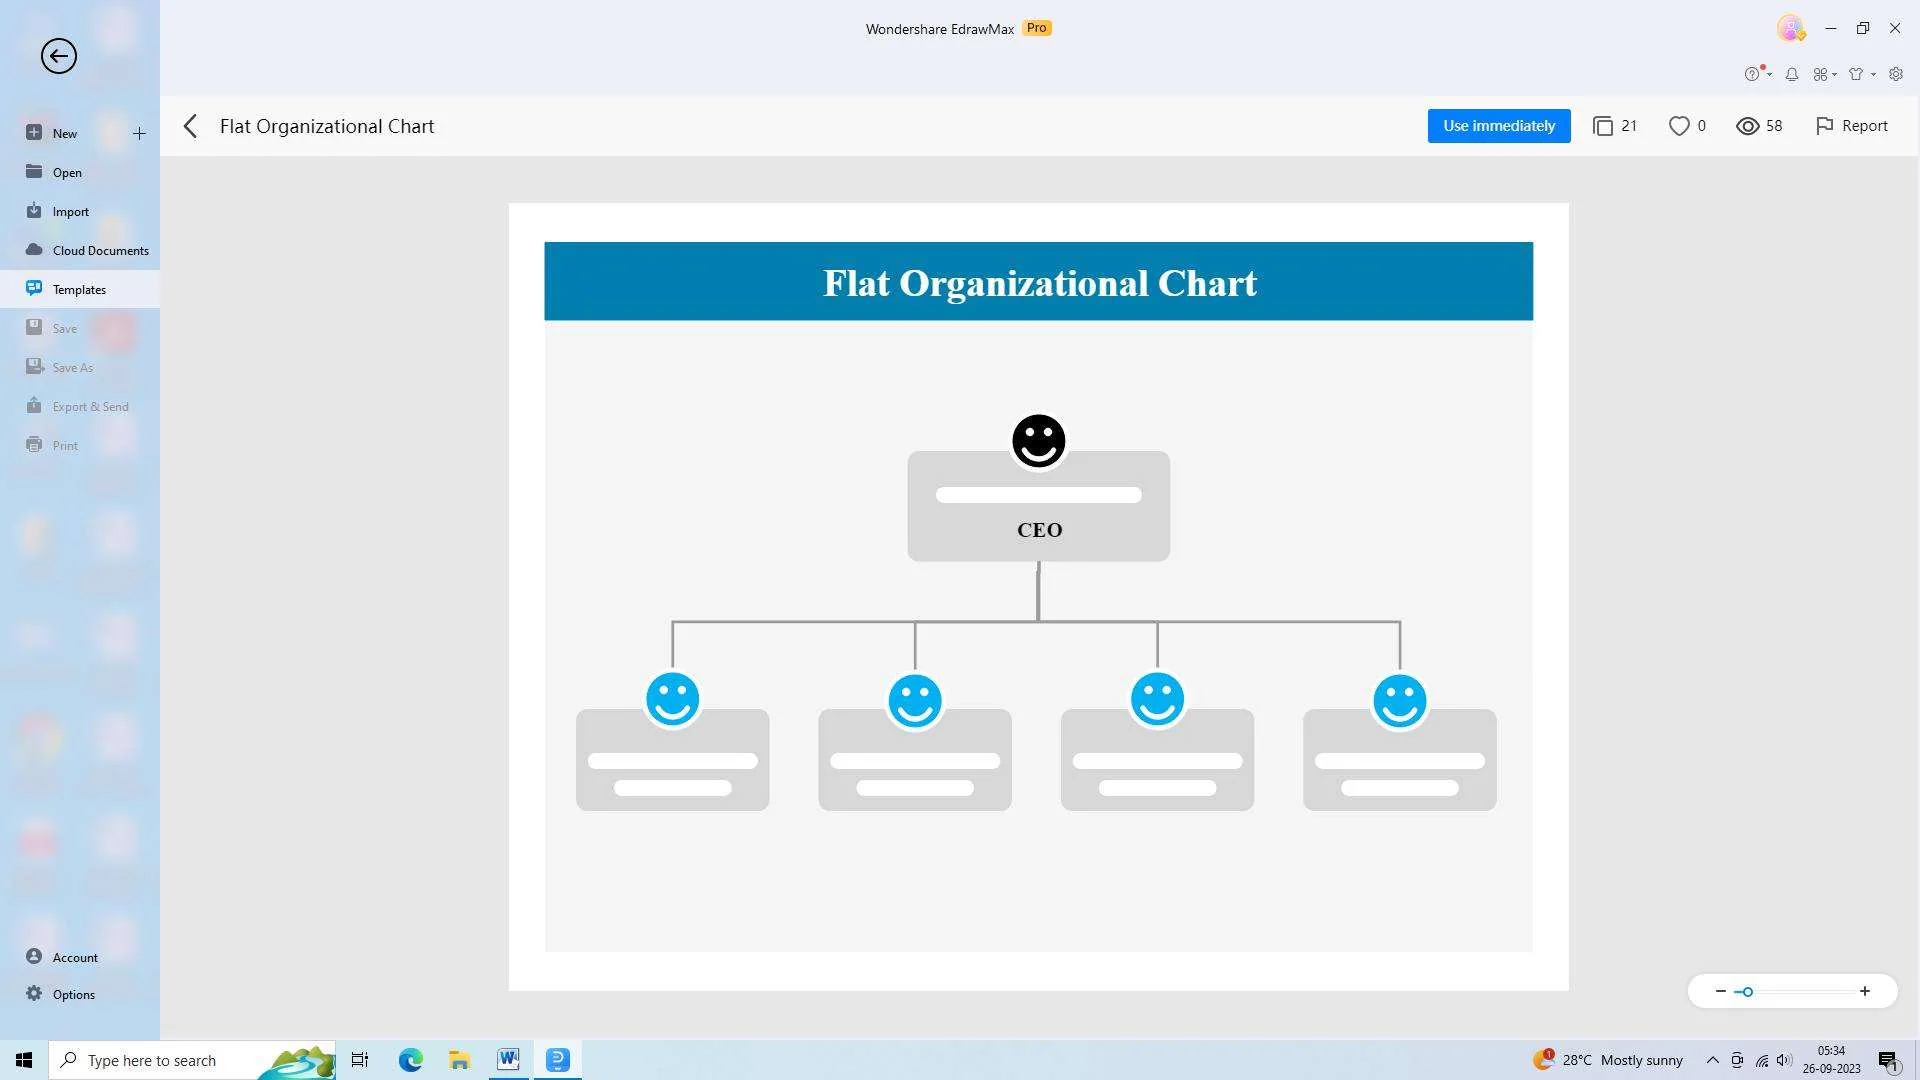The width and height of the screenshot is (1920, 1080).
Task: Click the views count display
Action: click(1760, 125)
